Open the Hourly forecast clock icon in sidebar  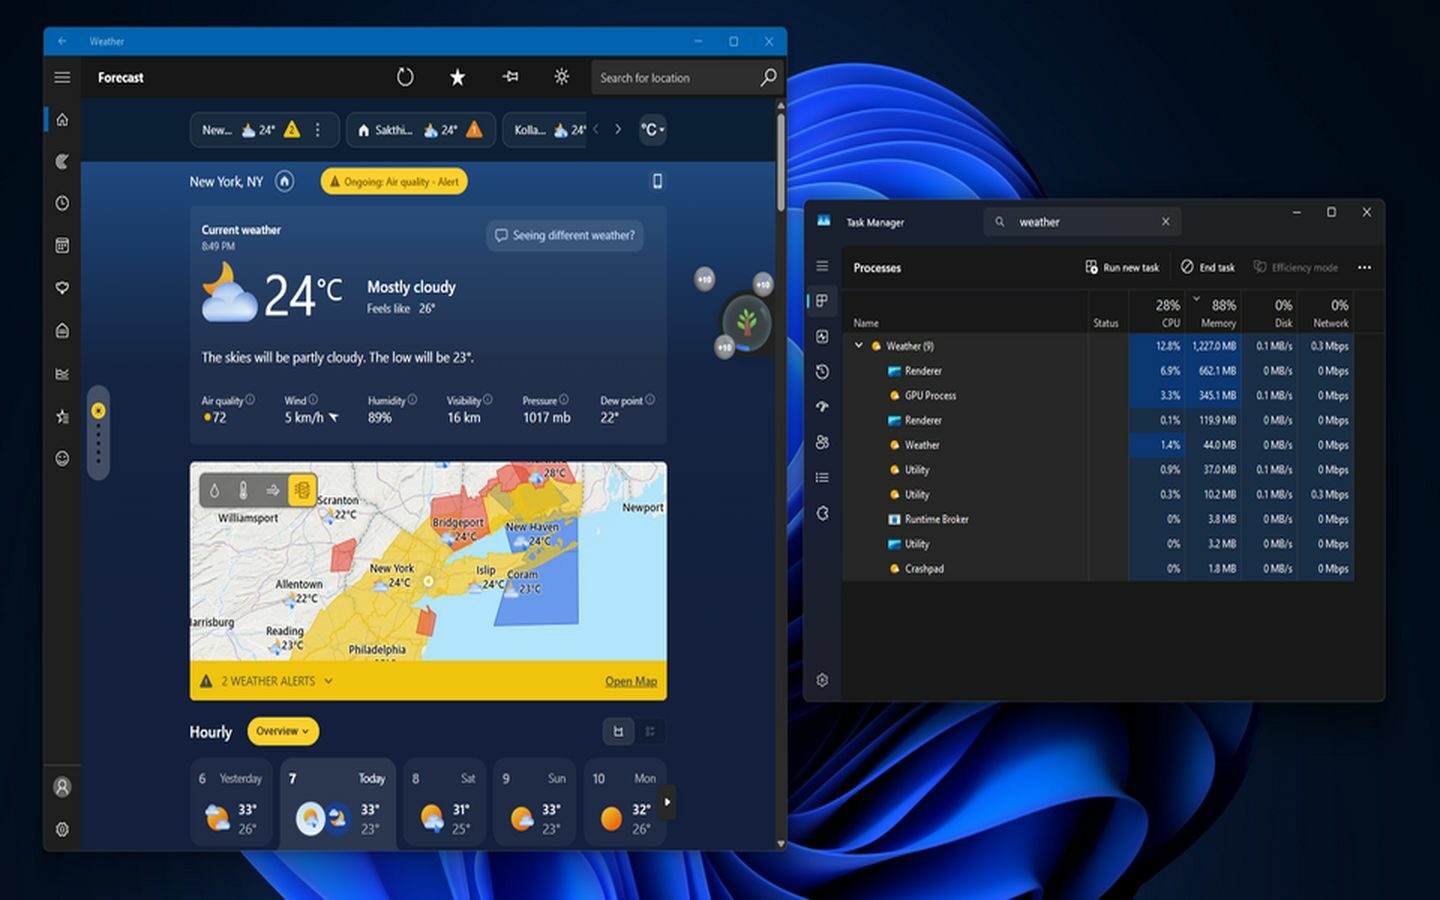62,203
